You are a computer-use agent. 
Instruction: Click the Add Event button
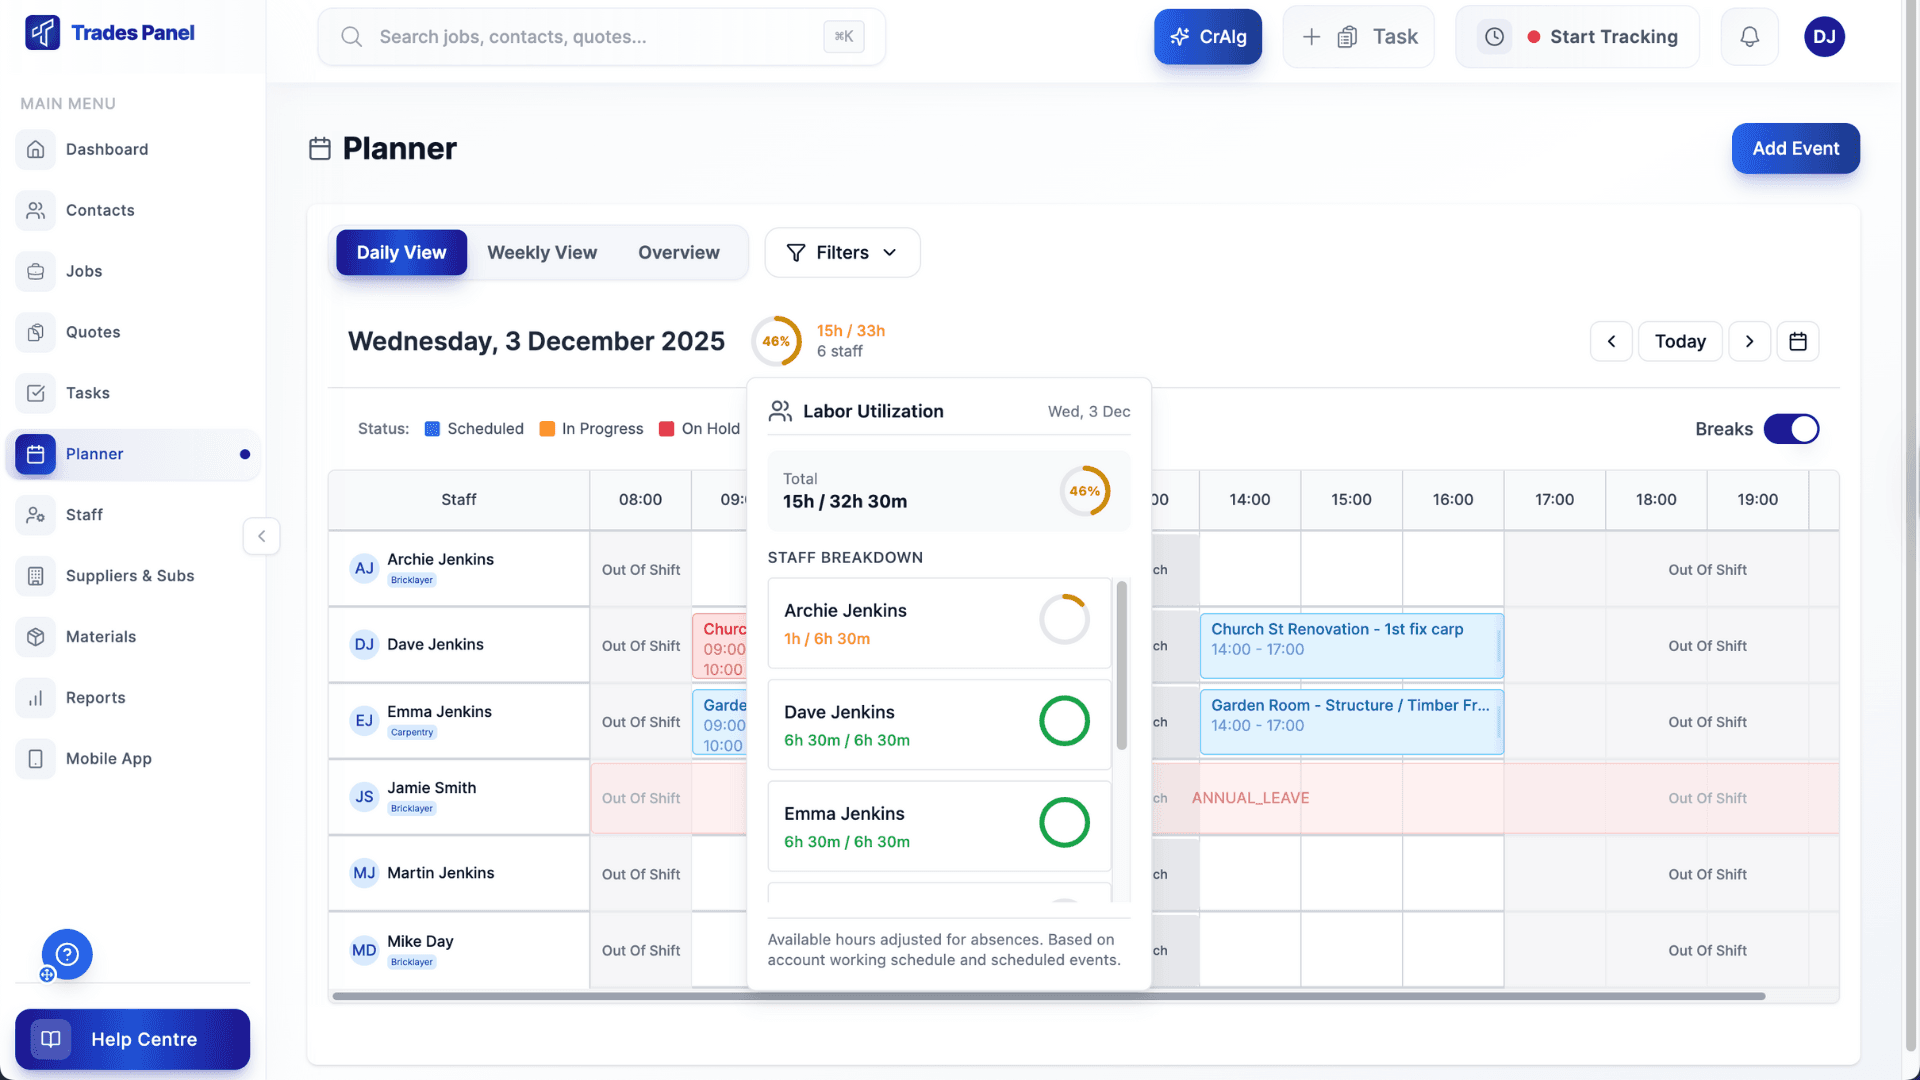[x=1795, y=148]
